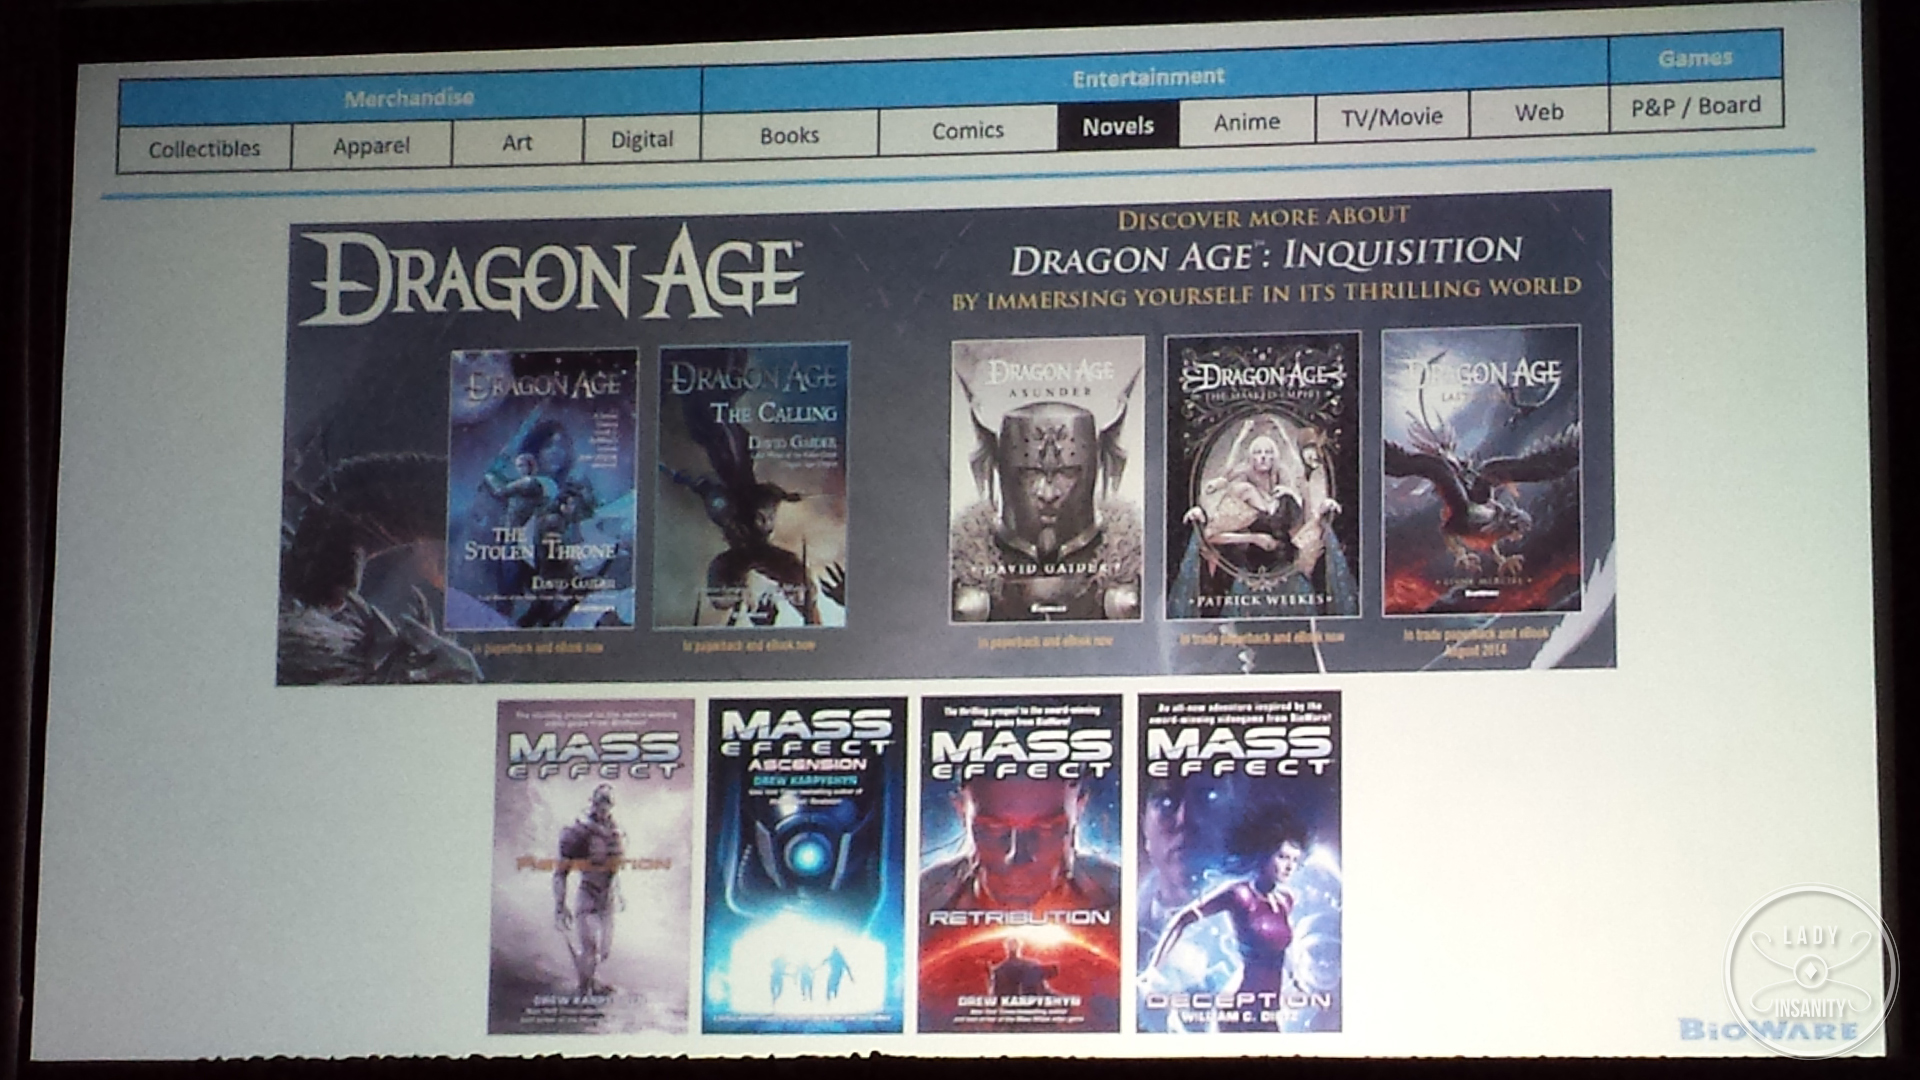Select the Mass Effect Deception cover
This screenshot has width=1920, height=1080.
pyautogui.click(x=1239, y=861)
